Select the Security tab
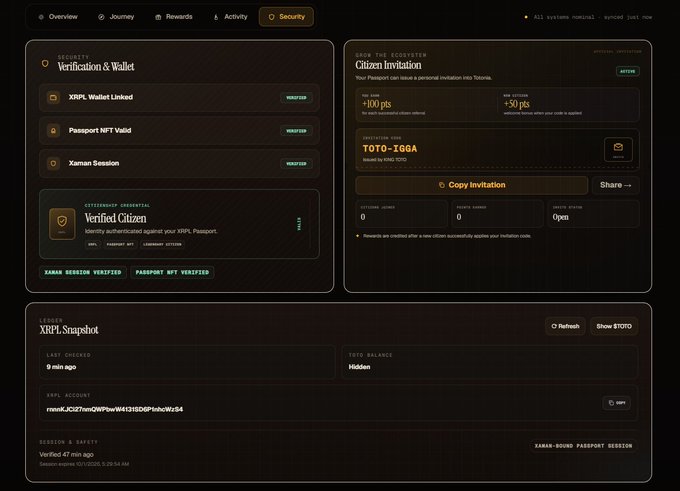The image size is (680, 491). tap(286, 17)
